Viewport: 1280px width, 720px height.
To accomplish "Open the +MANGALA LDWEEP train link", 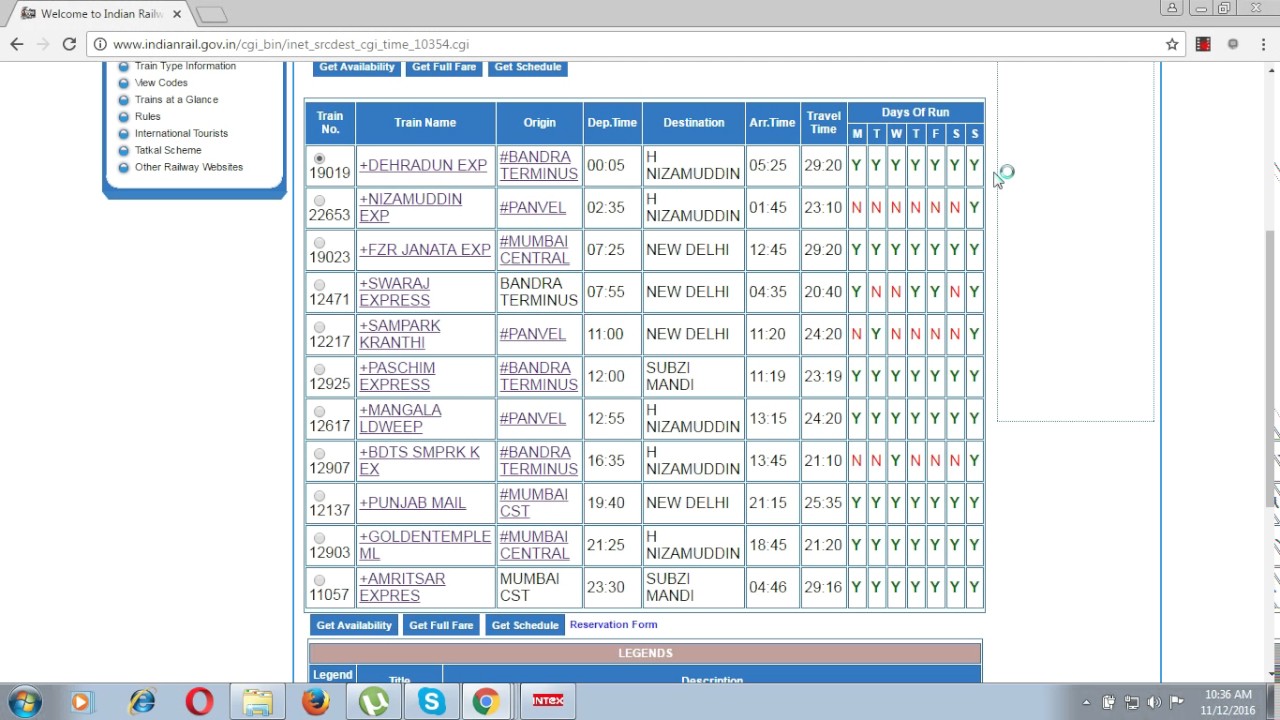I will tap(400, 418).
